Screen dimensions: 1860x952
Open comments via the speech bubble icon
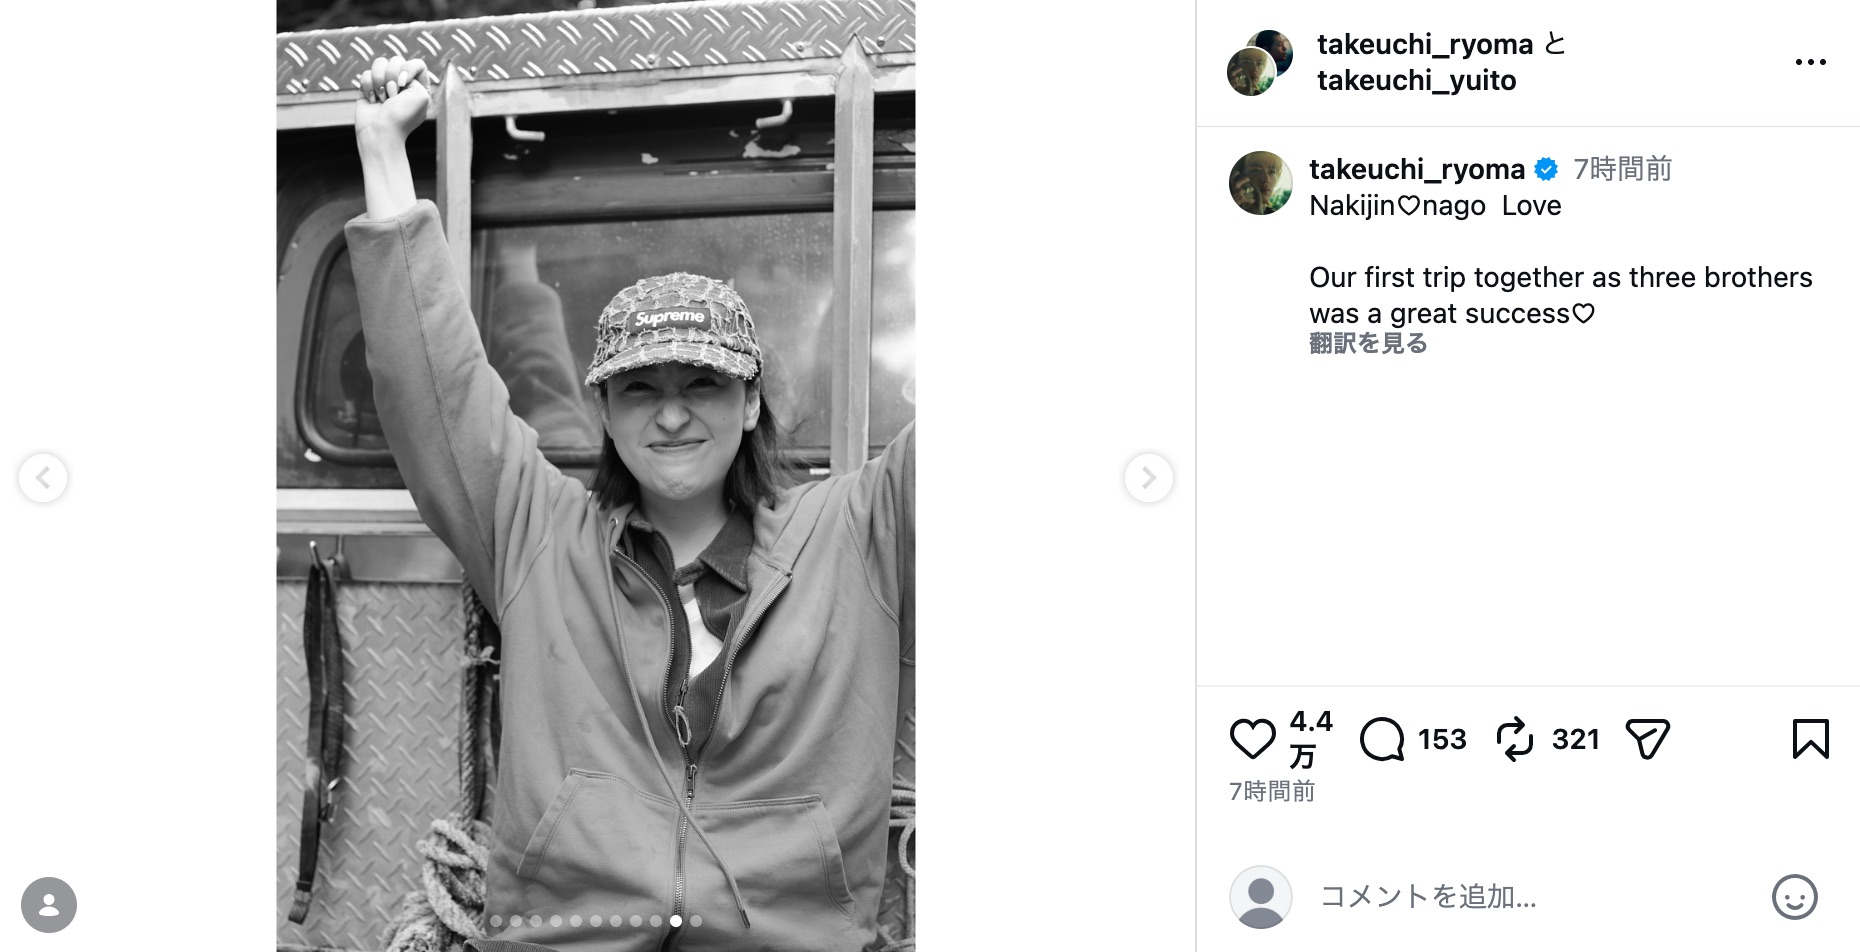point(1383,740)
